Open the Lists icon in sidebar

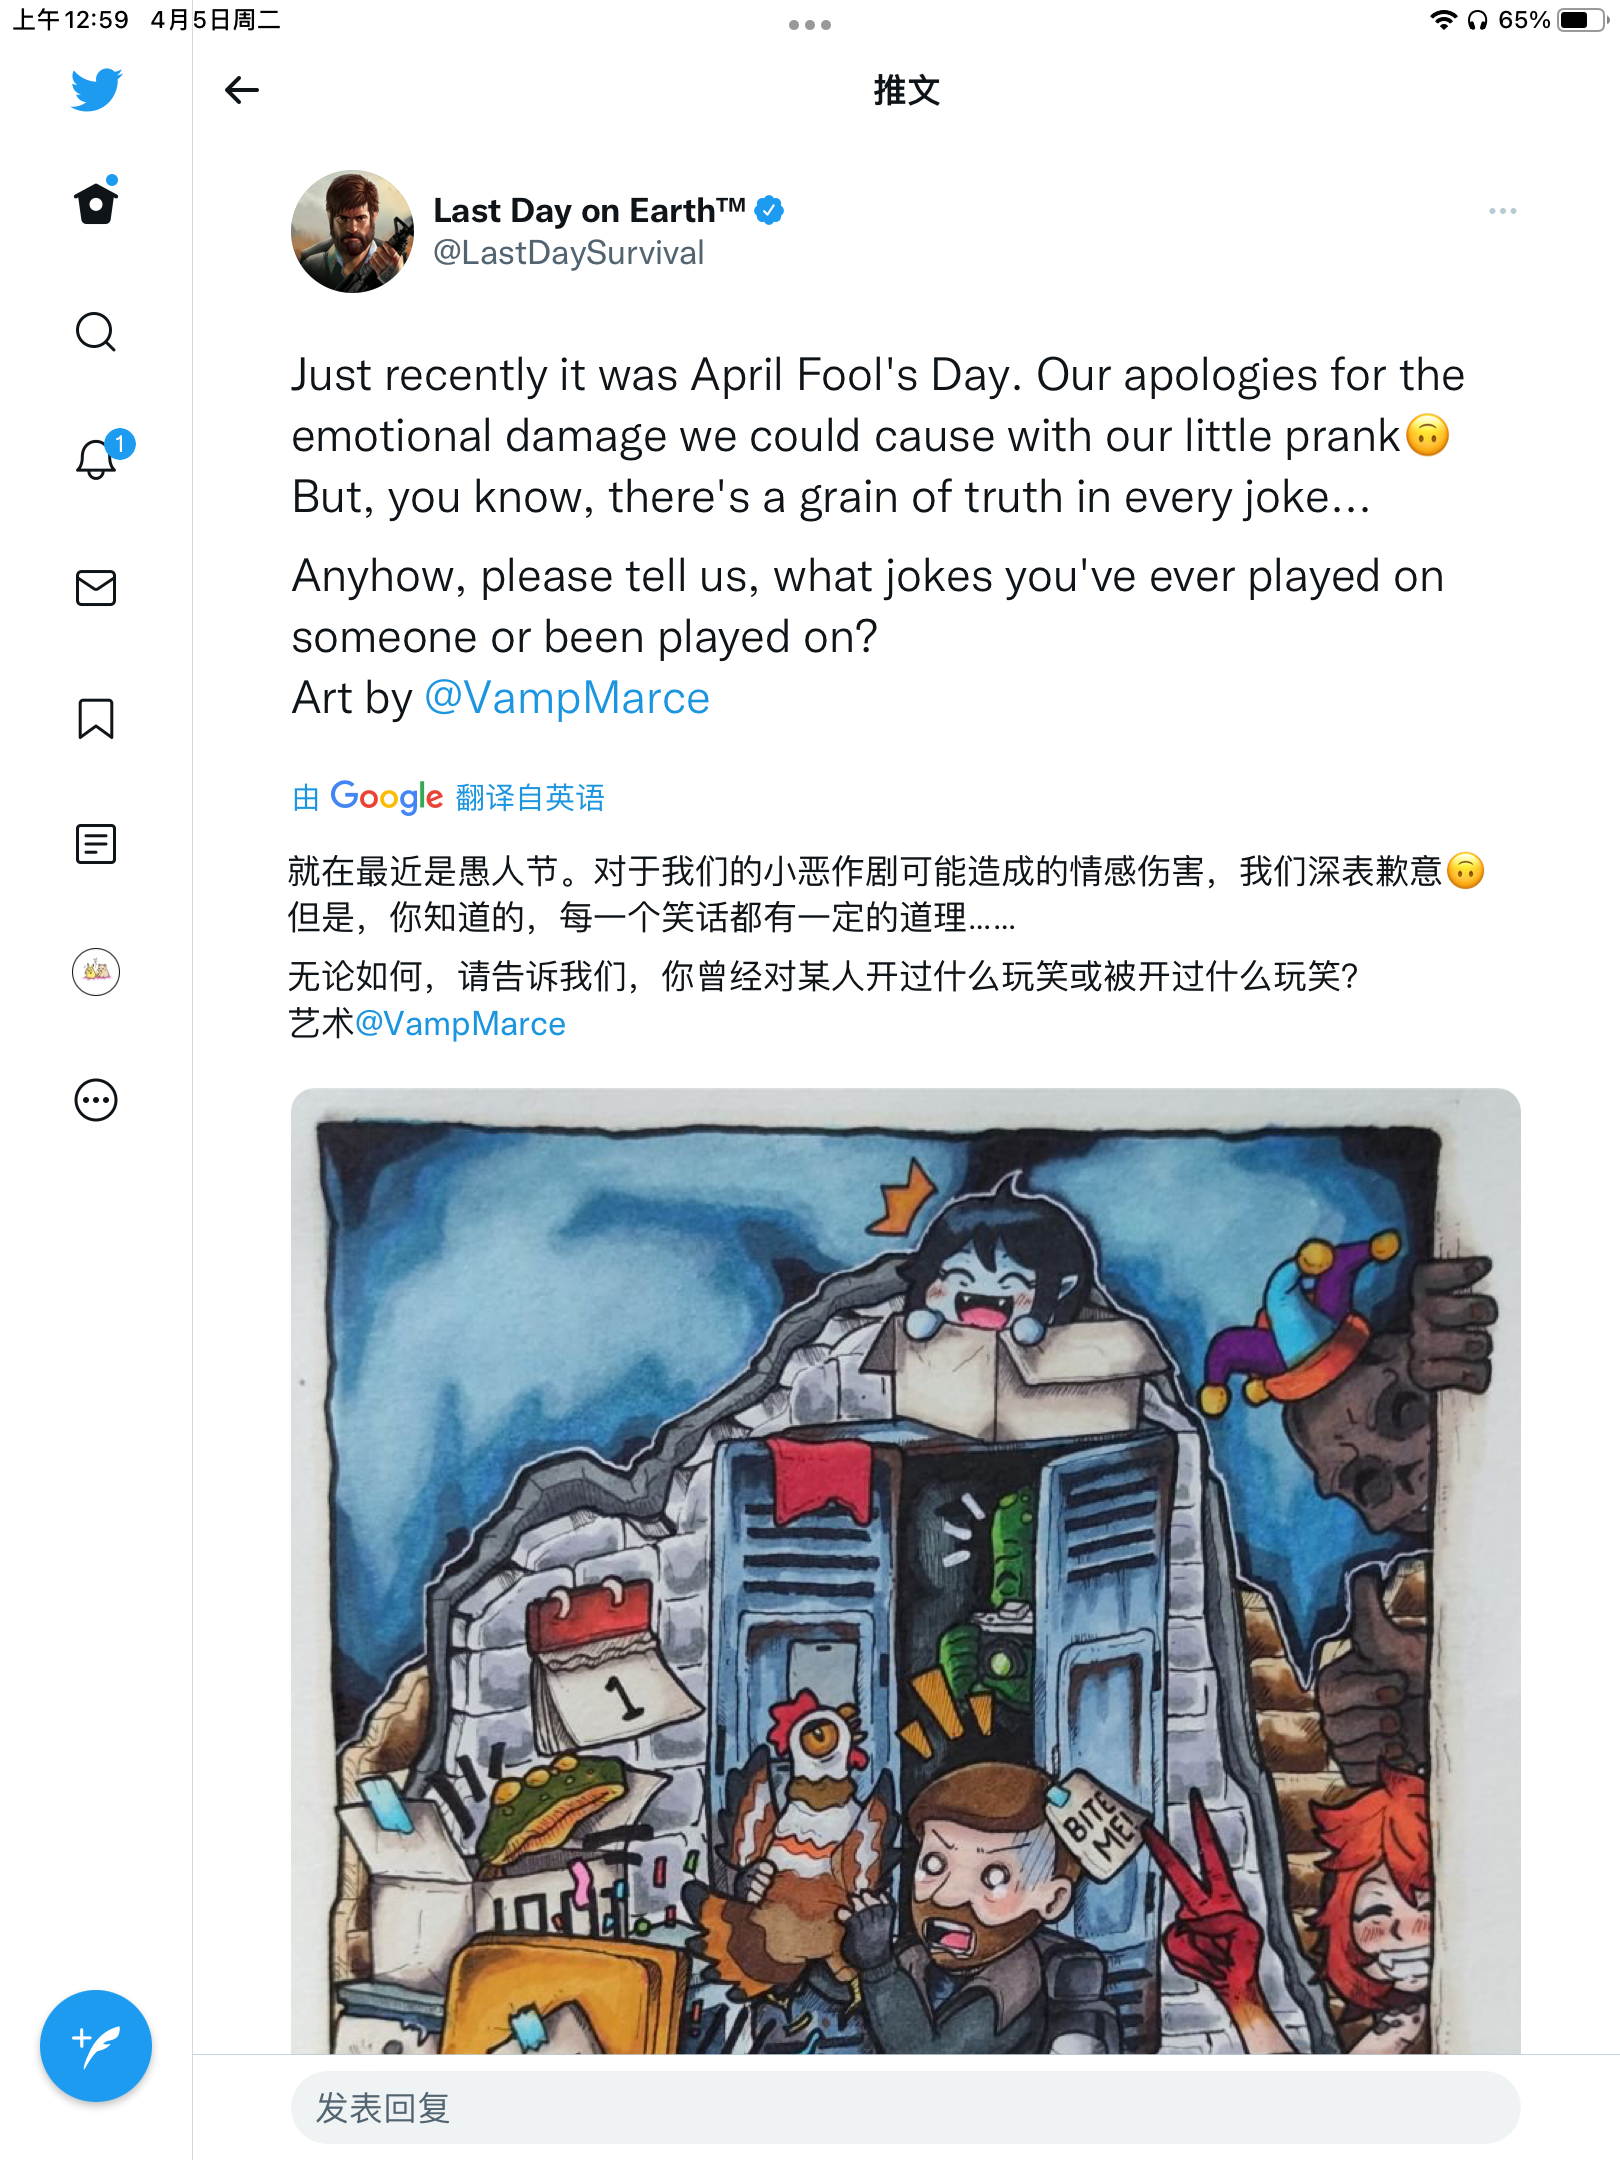96,844
